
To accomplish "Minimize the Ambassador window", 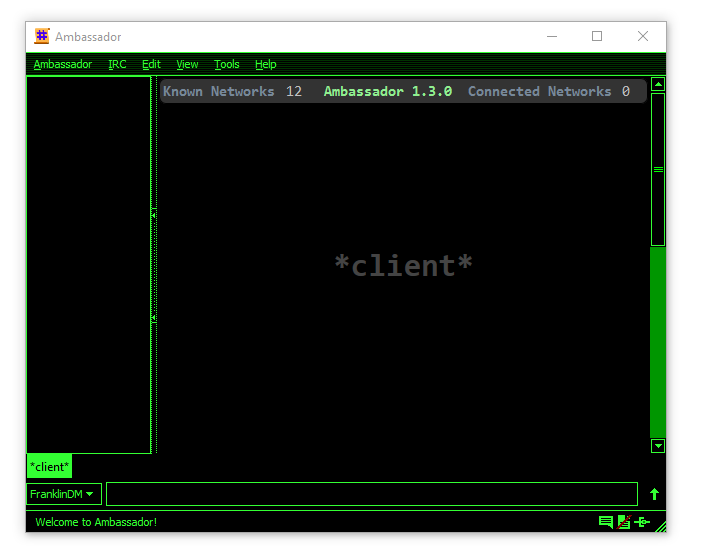I will 552,37.
